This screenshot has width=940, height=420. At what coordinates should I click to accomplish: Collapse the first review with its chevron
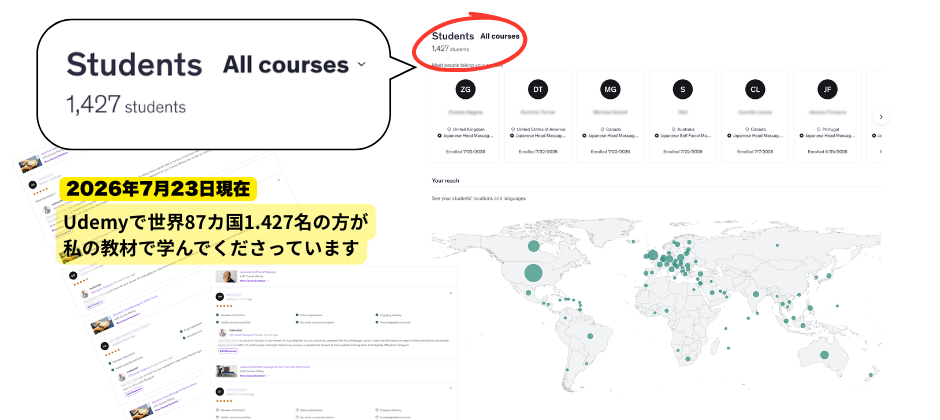[x=450, y=294]
